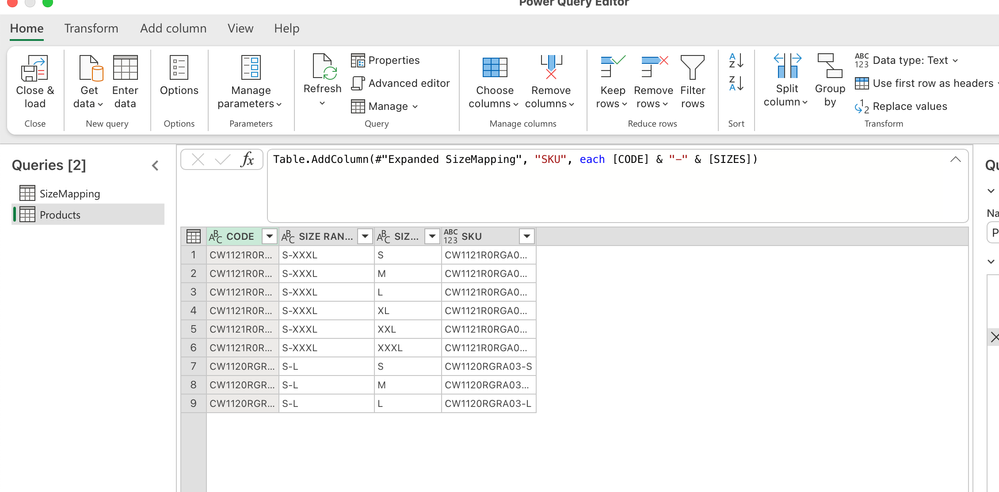The image size is (999, 492).
Task: Expand the formula bar chevron
Action: [x=956, y=159]
